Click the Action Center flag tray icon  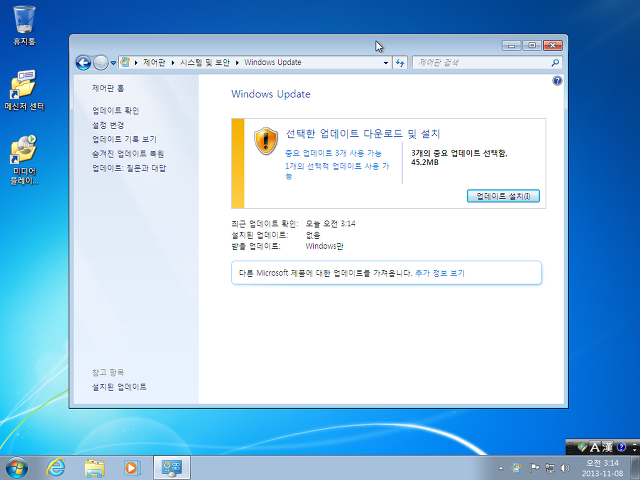pos(534,468)
